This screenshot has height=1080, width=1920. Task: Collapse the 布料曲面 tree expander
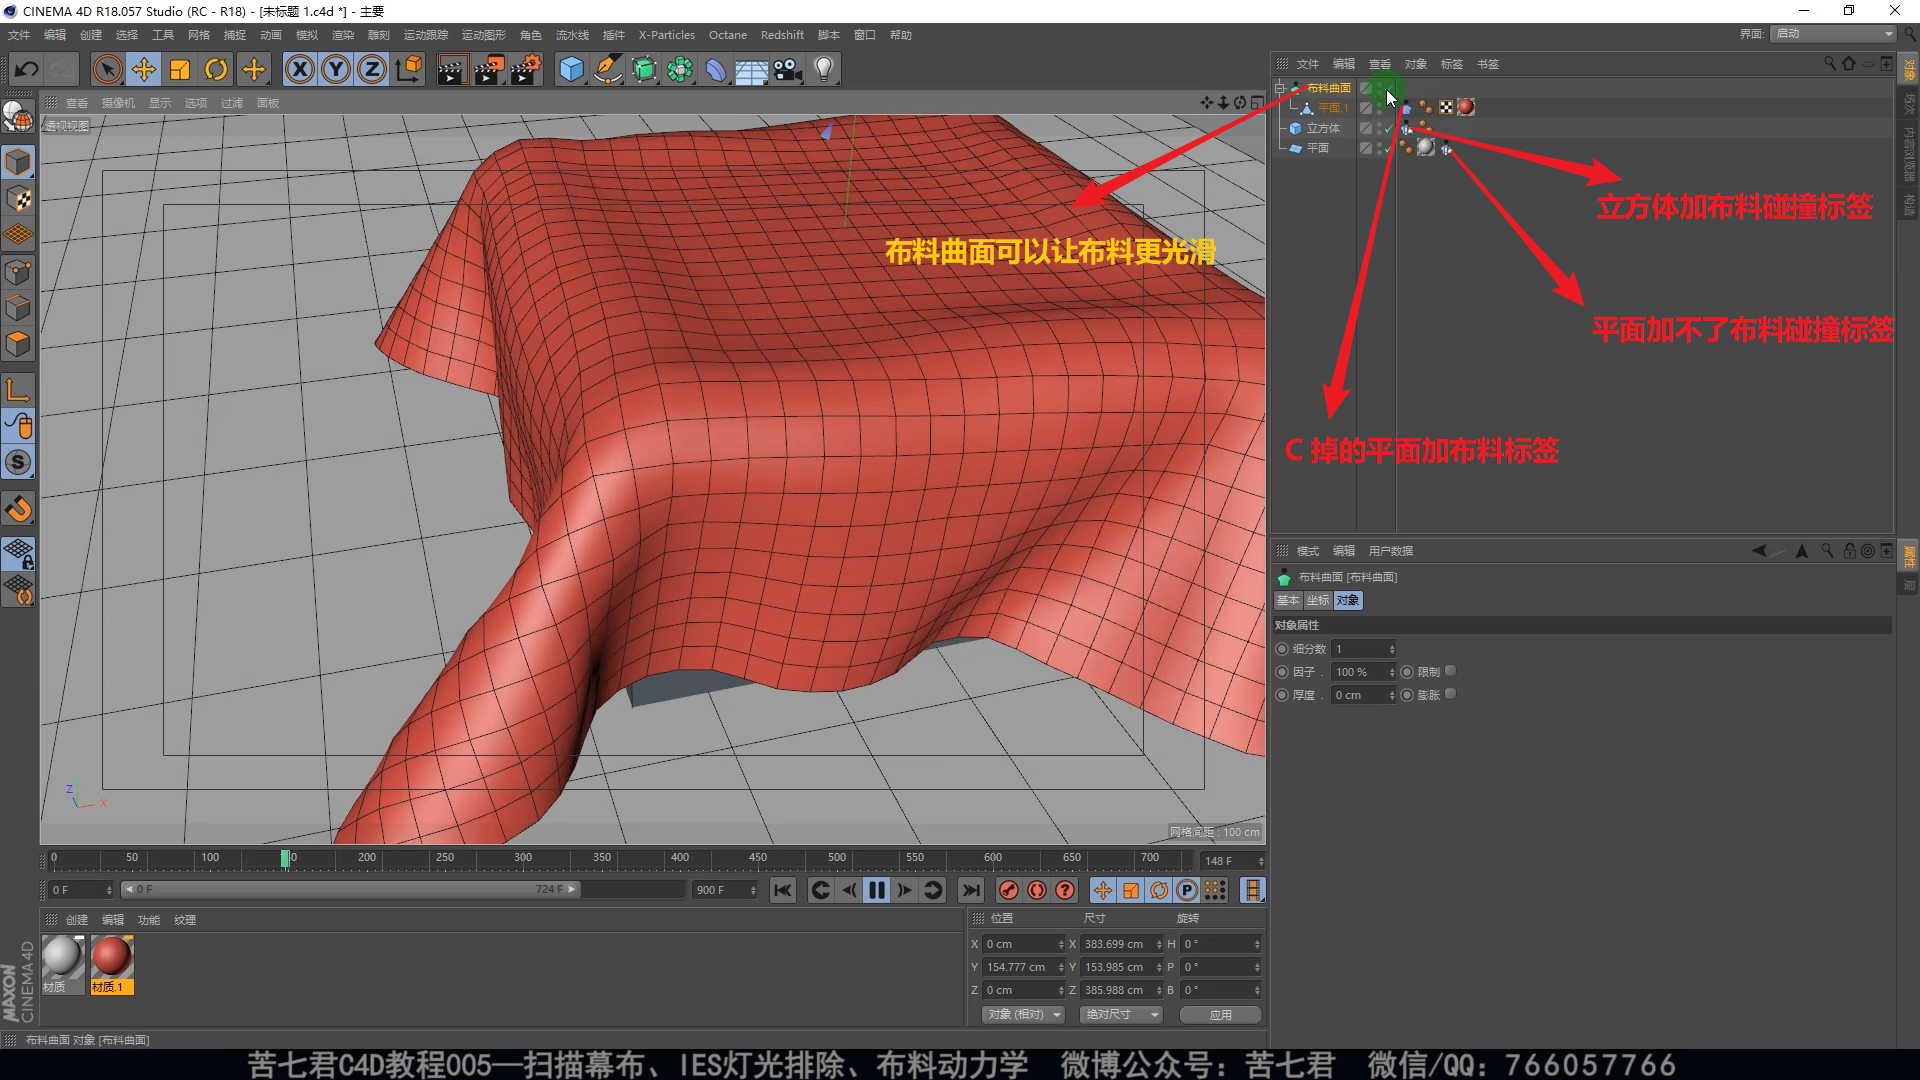1280,88
